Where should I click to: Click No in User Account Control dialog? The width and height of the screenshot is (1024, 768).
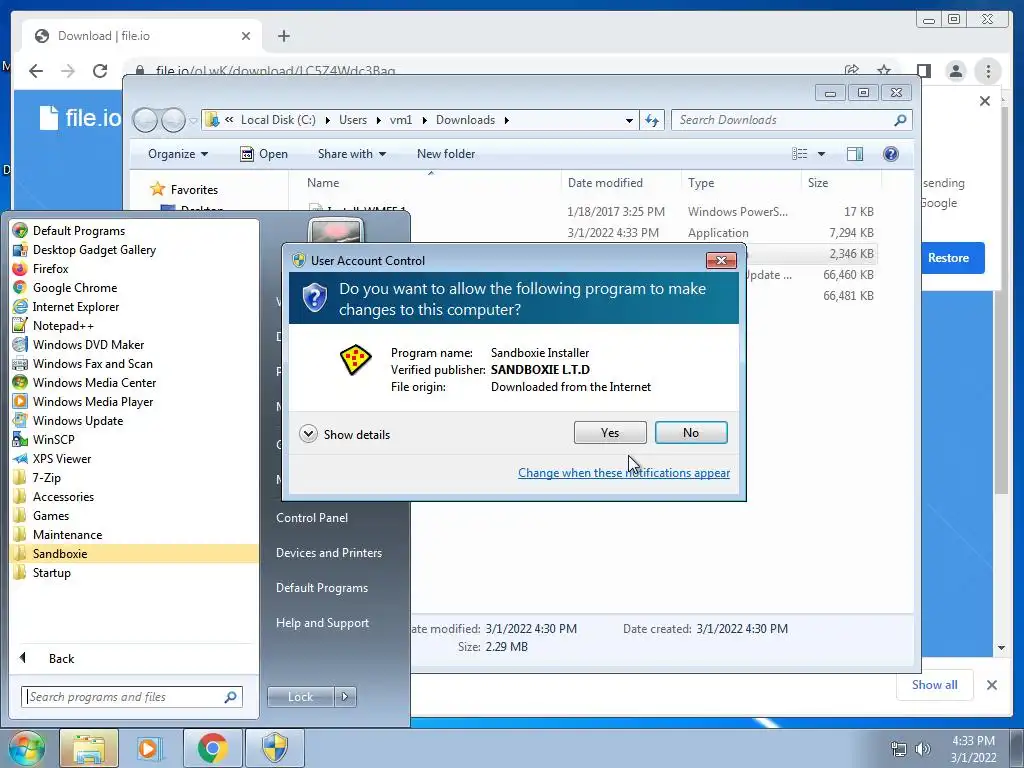coord(691,432)
